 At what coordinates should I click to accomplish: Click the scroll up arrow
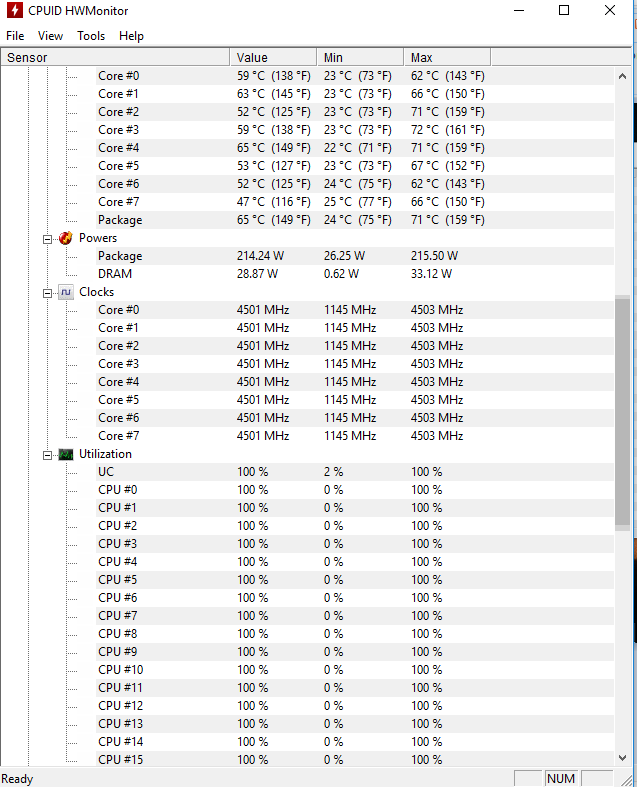pos(622,76)
